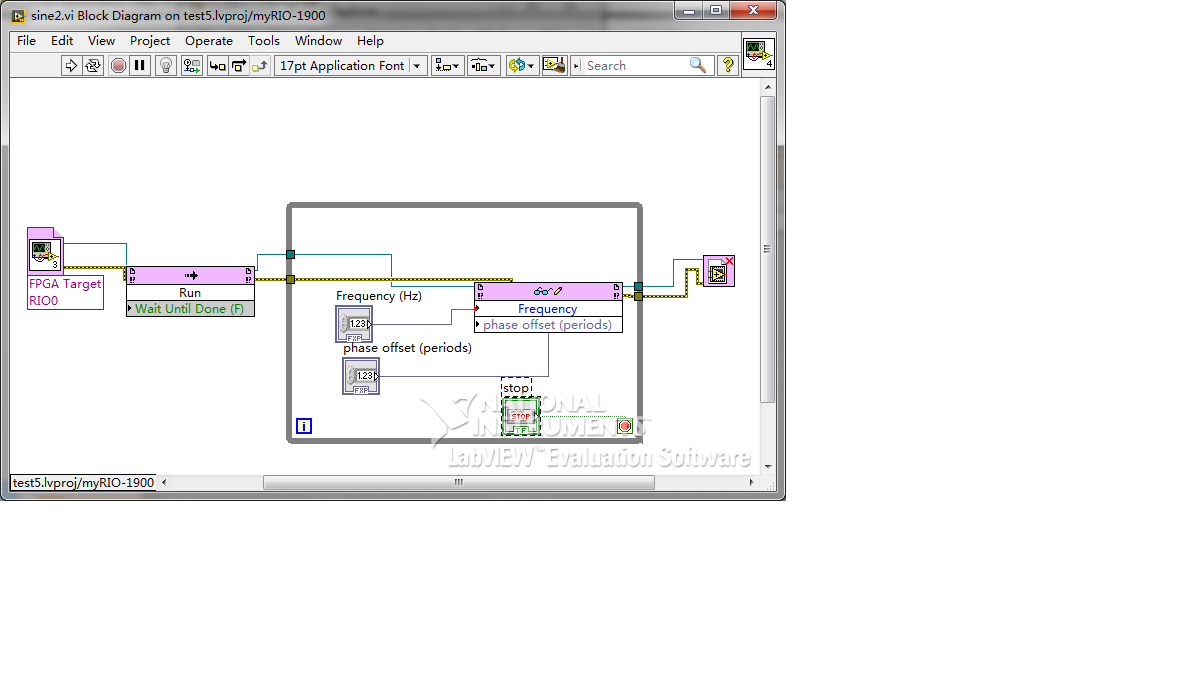Click upper left loop tunnel
Viewport: 1195px width, 680px height.
point(290,255)
